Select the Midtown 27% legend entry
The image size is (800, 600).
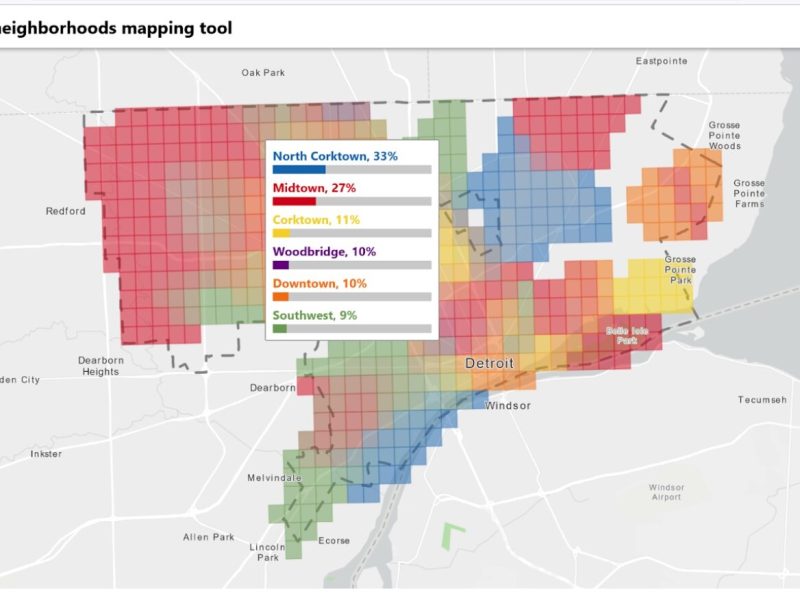click(314, 188)
